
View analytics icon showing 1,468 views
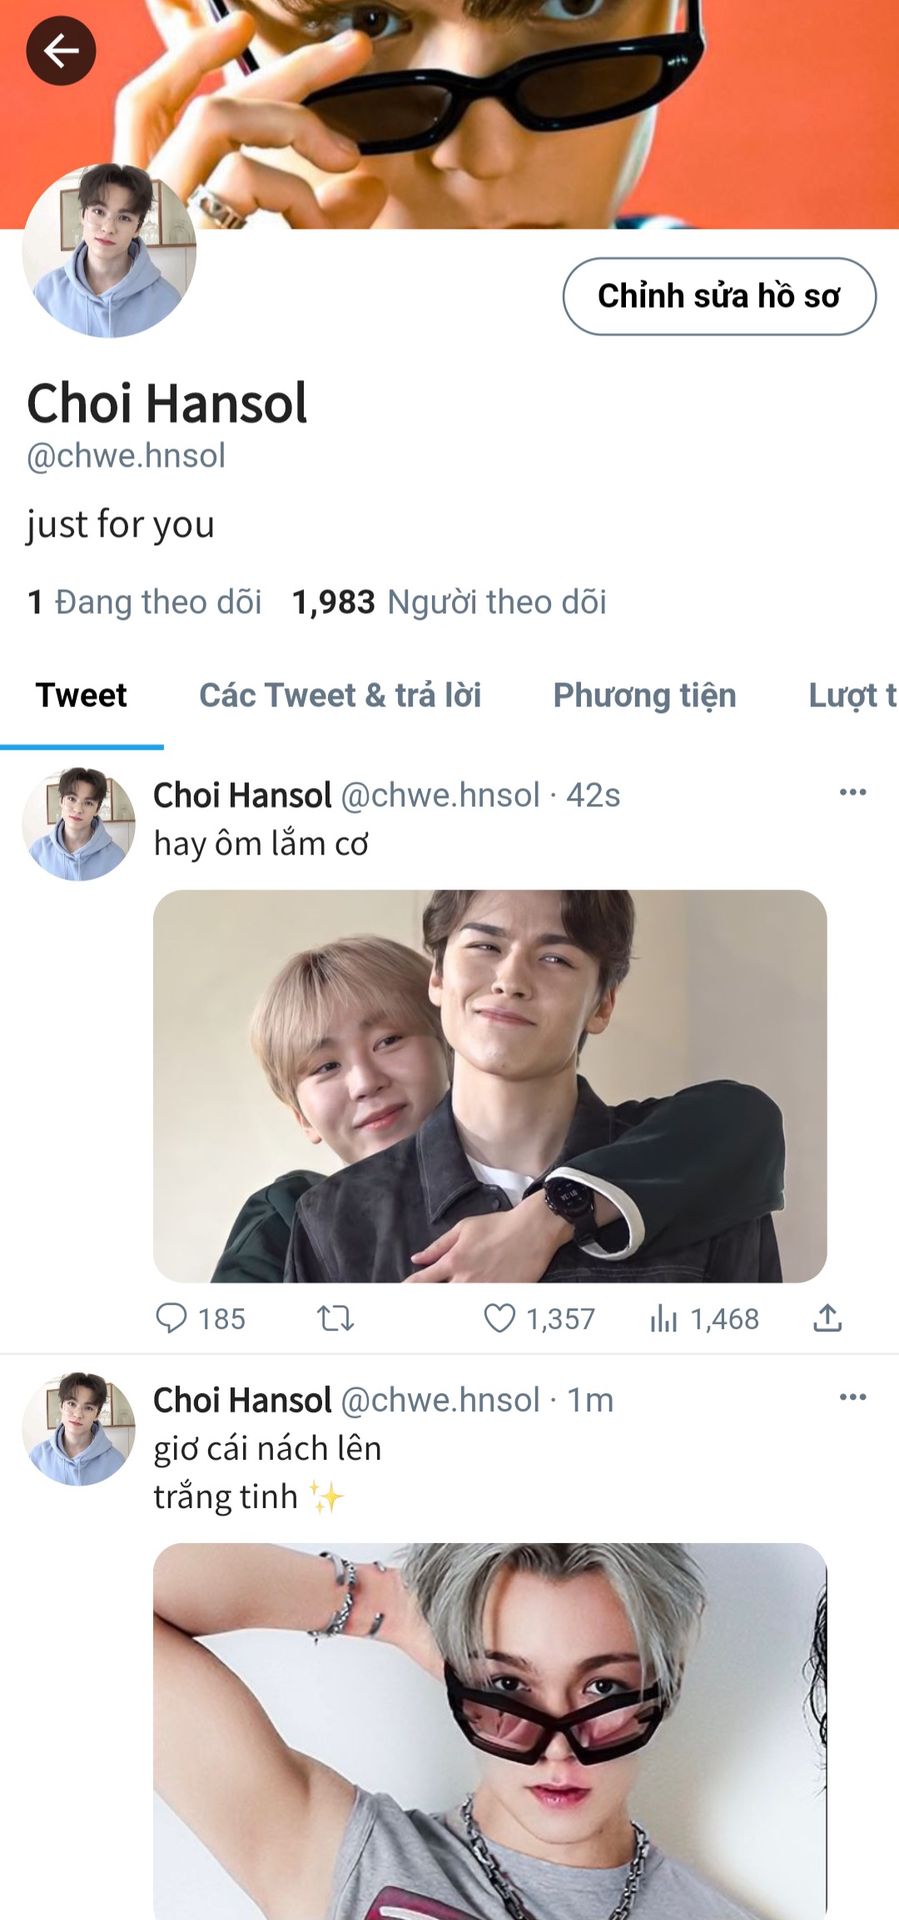[664, 1319]
